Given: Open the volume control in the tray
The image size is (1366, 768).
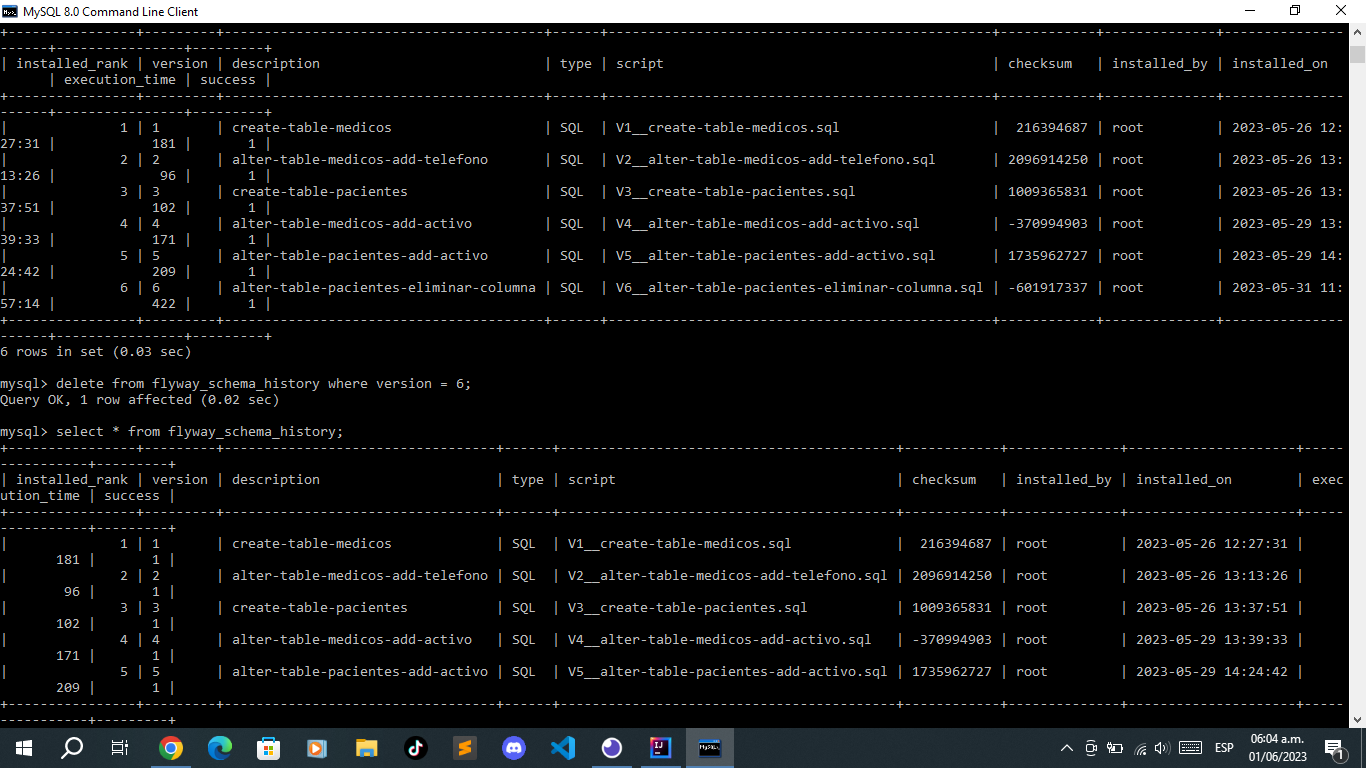Looking at the screenshot, I should pos(1161,748).
